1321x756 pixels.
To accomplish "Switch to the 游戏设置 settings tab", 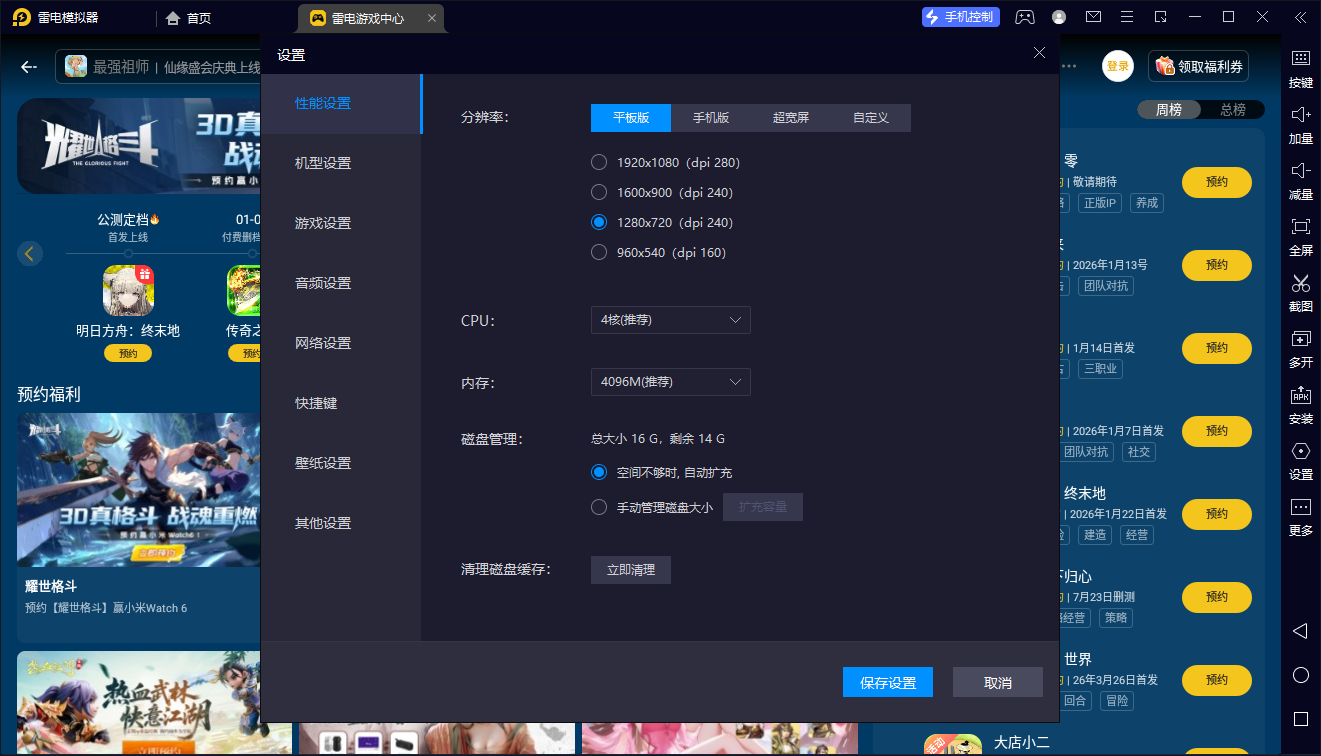I will [341, 223].
